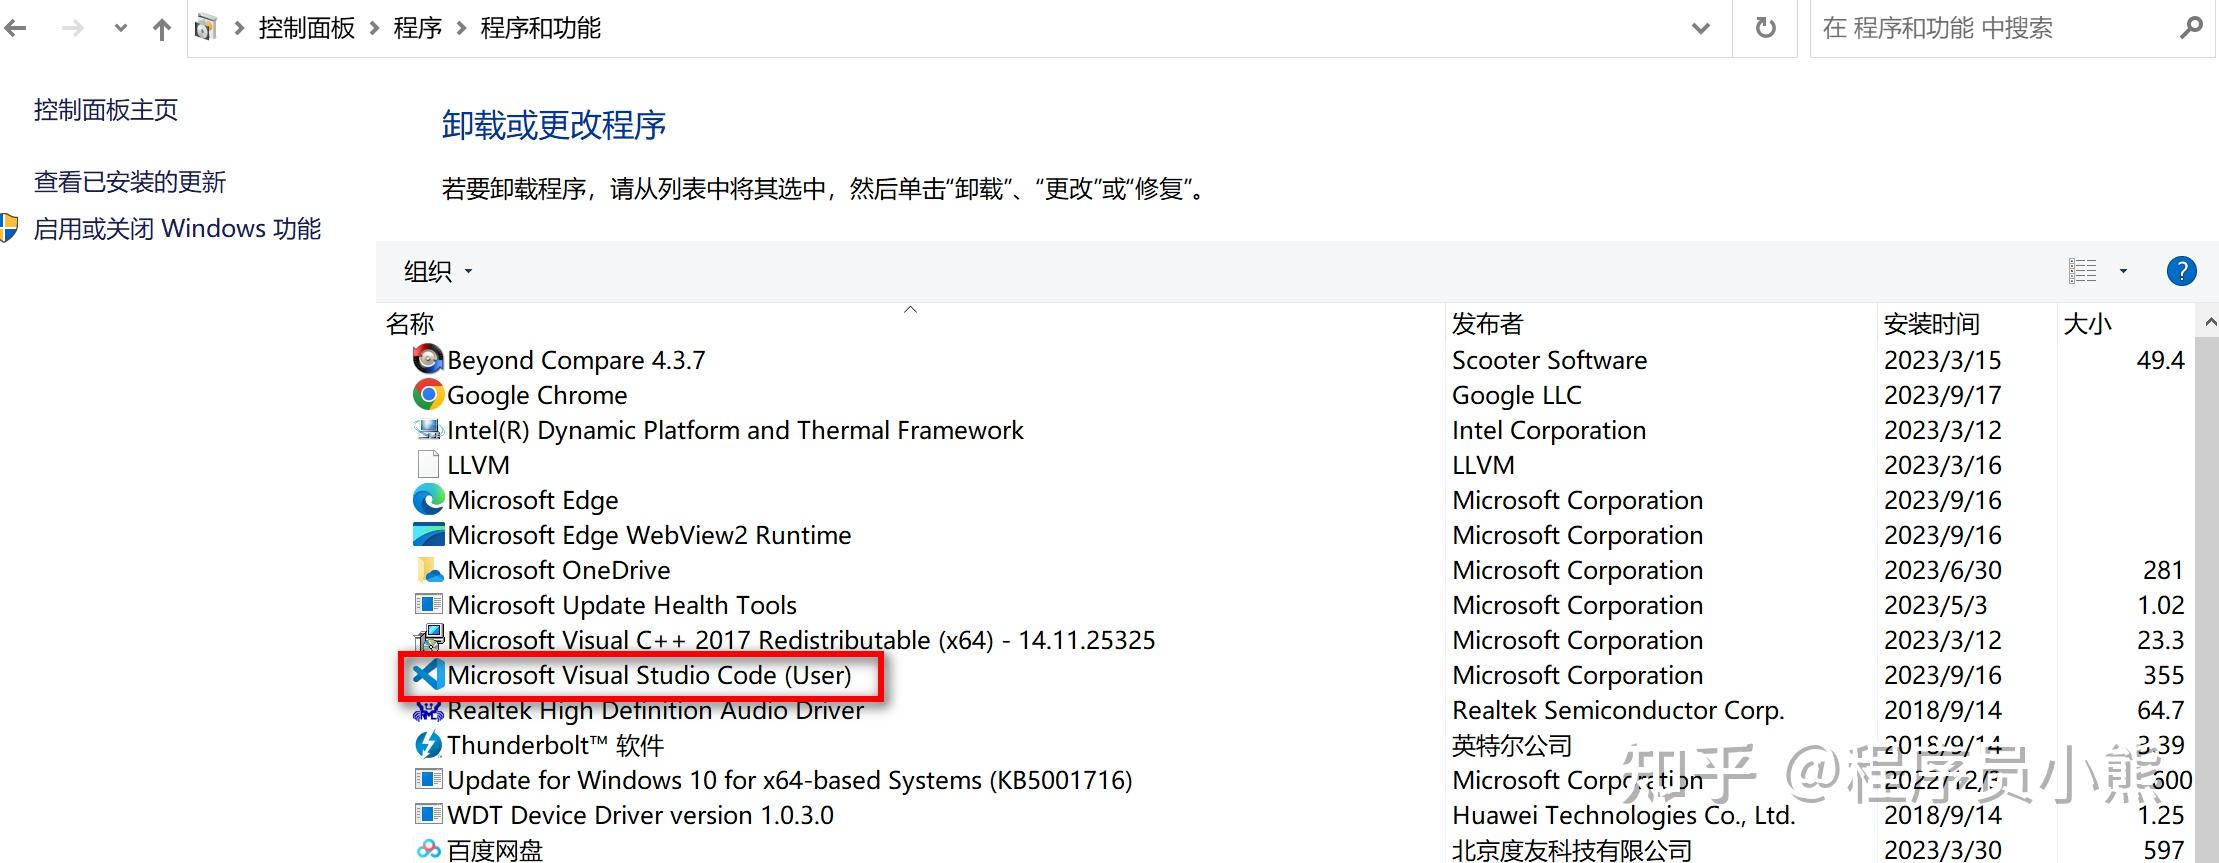Screen dimensions: 2219x863
Task: Sort by the 安装时间 column header
Action: pyautogui.click(x=1931, y=324)
